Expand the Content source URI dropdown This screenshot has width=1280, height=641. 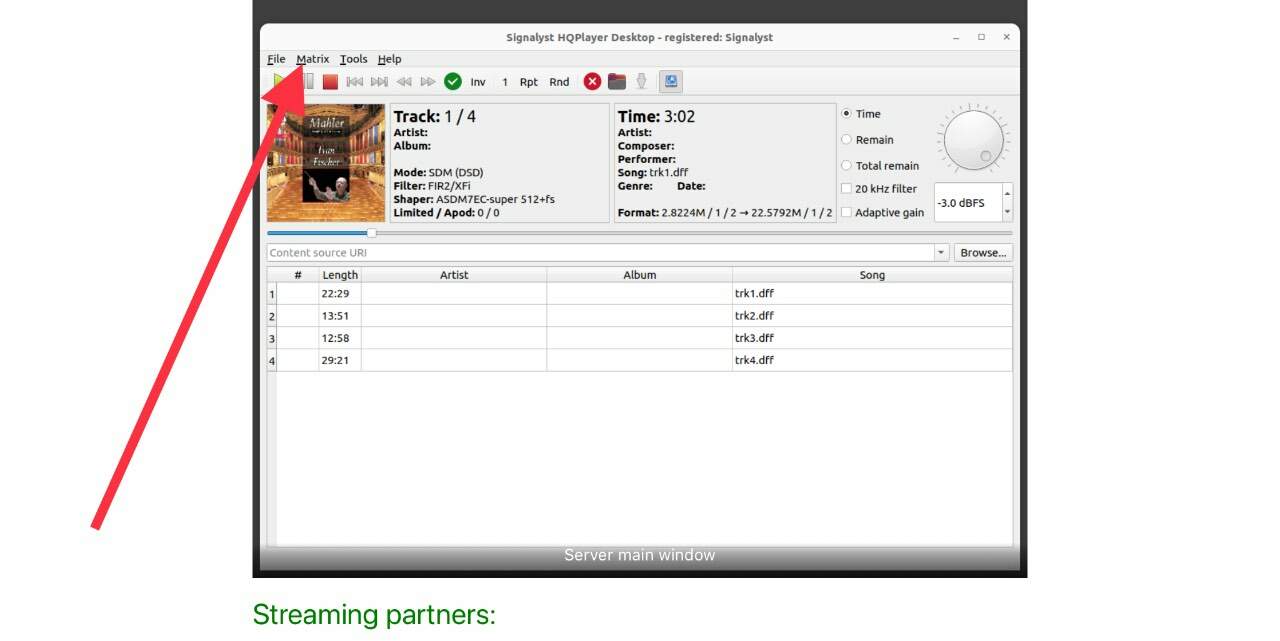(942, 253)
